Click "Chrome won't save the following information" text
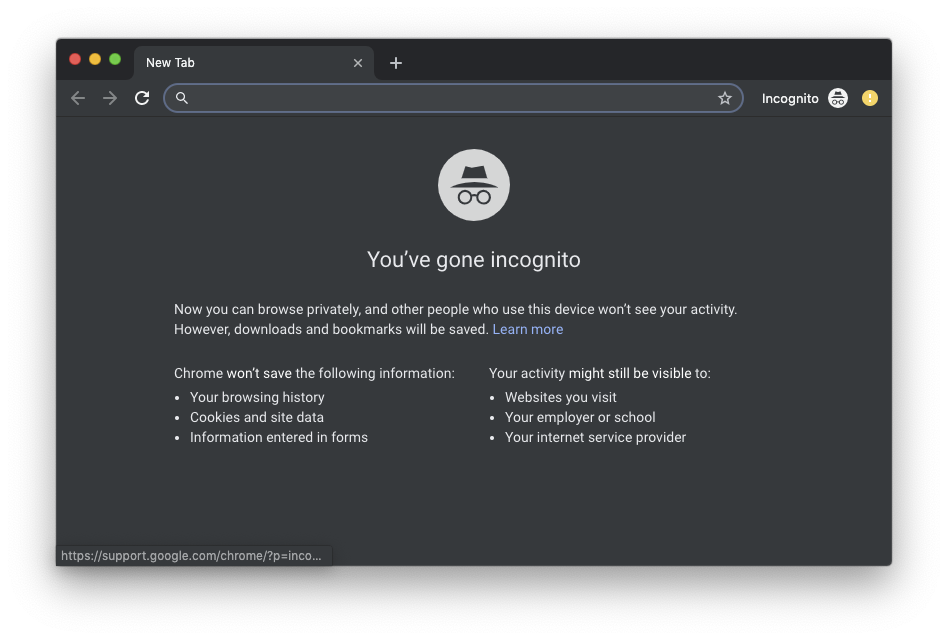 pyautogui.click(x=314, y=373)
